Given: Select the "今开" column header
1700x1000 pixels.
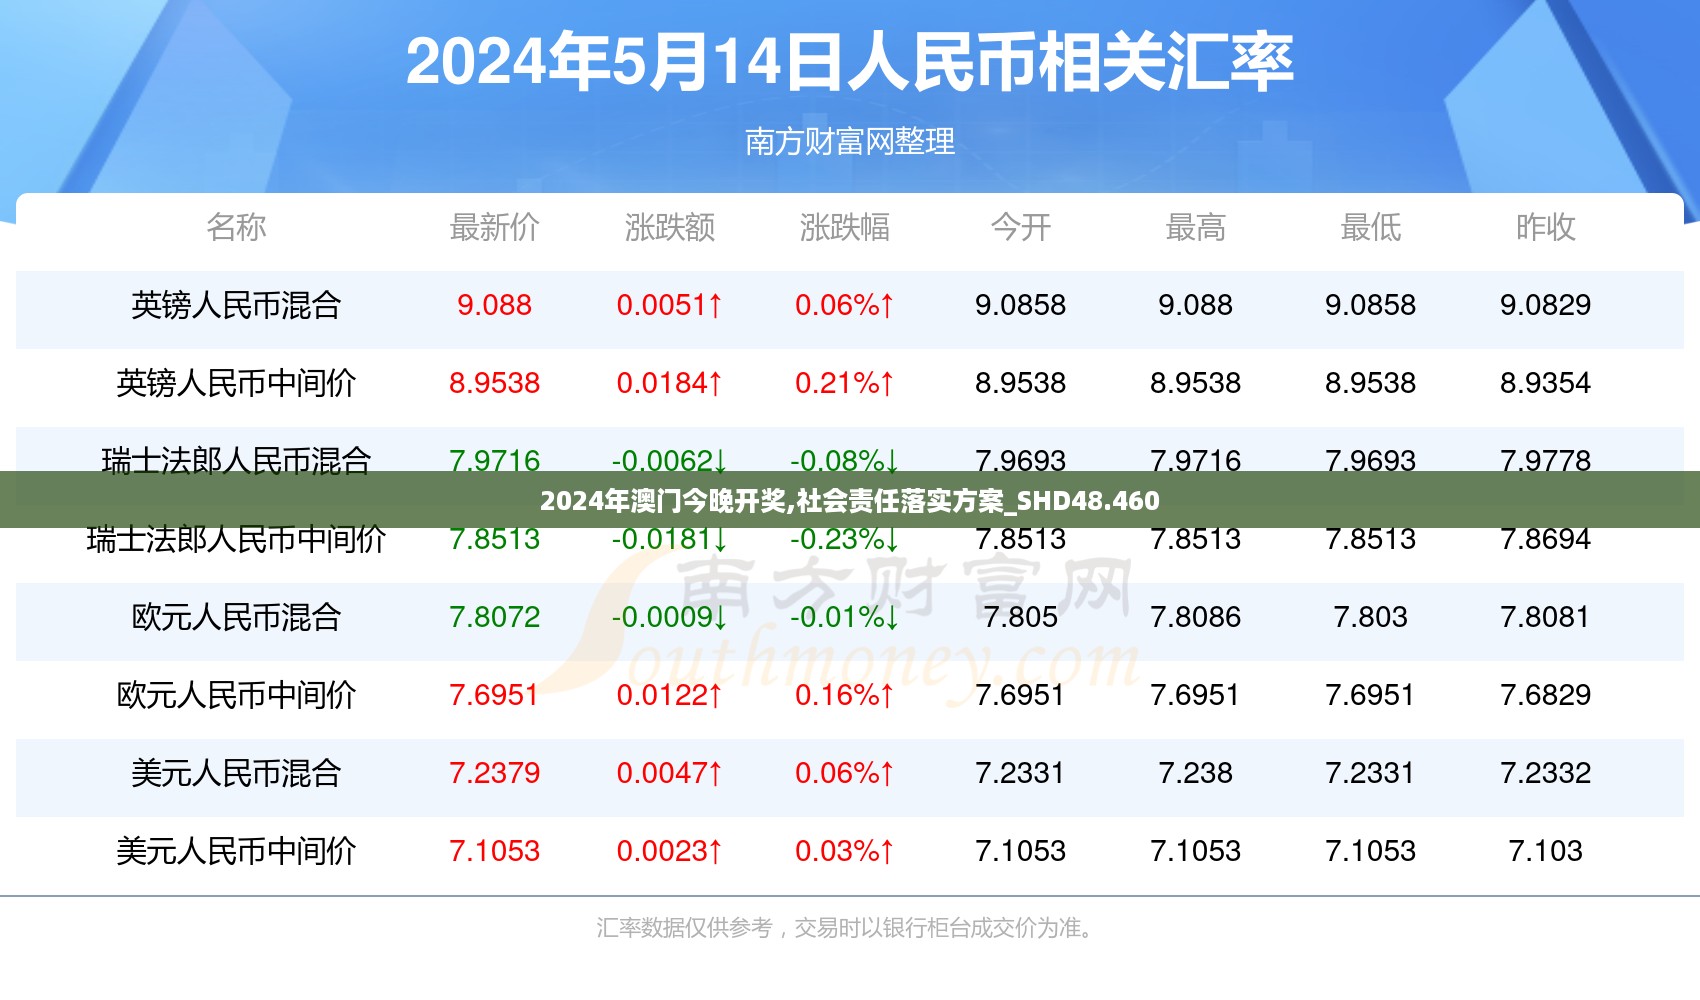Looking at the screenshot, I should [1020, 227].
